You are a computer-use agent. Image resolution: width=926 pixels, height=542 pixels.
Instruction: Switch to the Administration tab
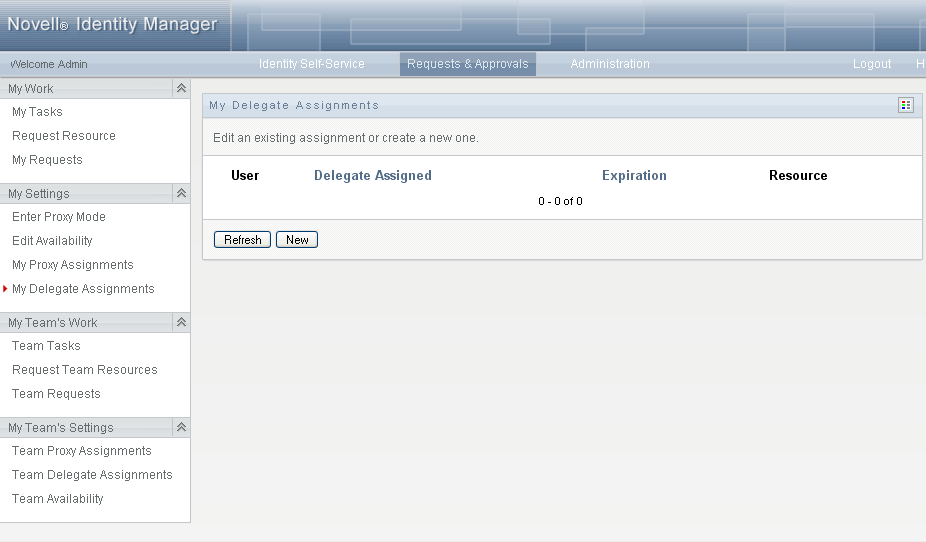pyautogui.click(x=610, y=64)
